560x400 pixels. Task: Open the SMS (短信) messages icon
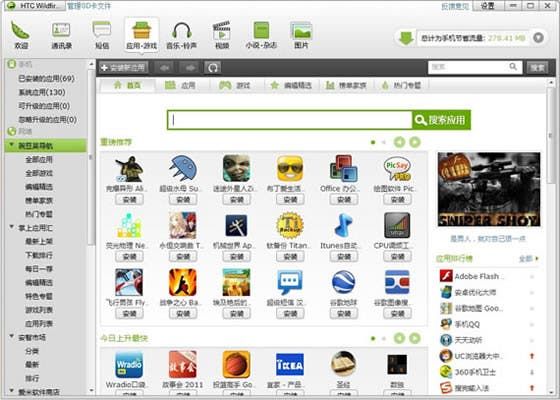pyautogui.click(x=102, y=30)
